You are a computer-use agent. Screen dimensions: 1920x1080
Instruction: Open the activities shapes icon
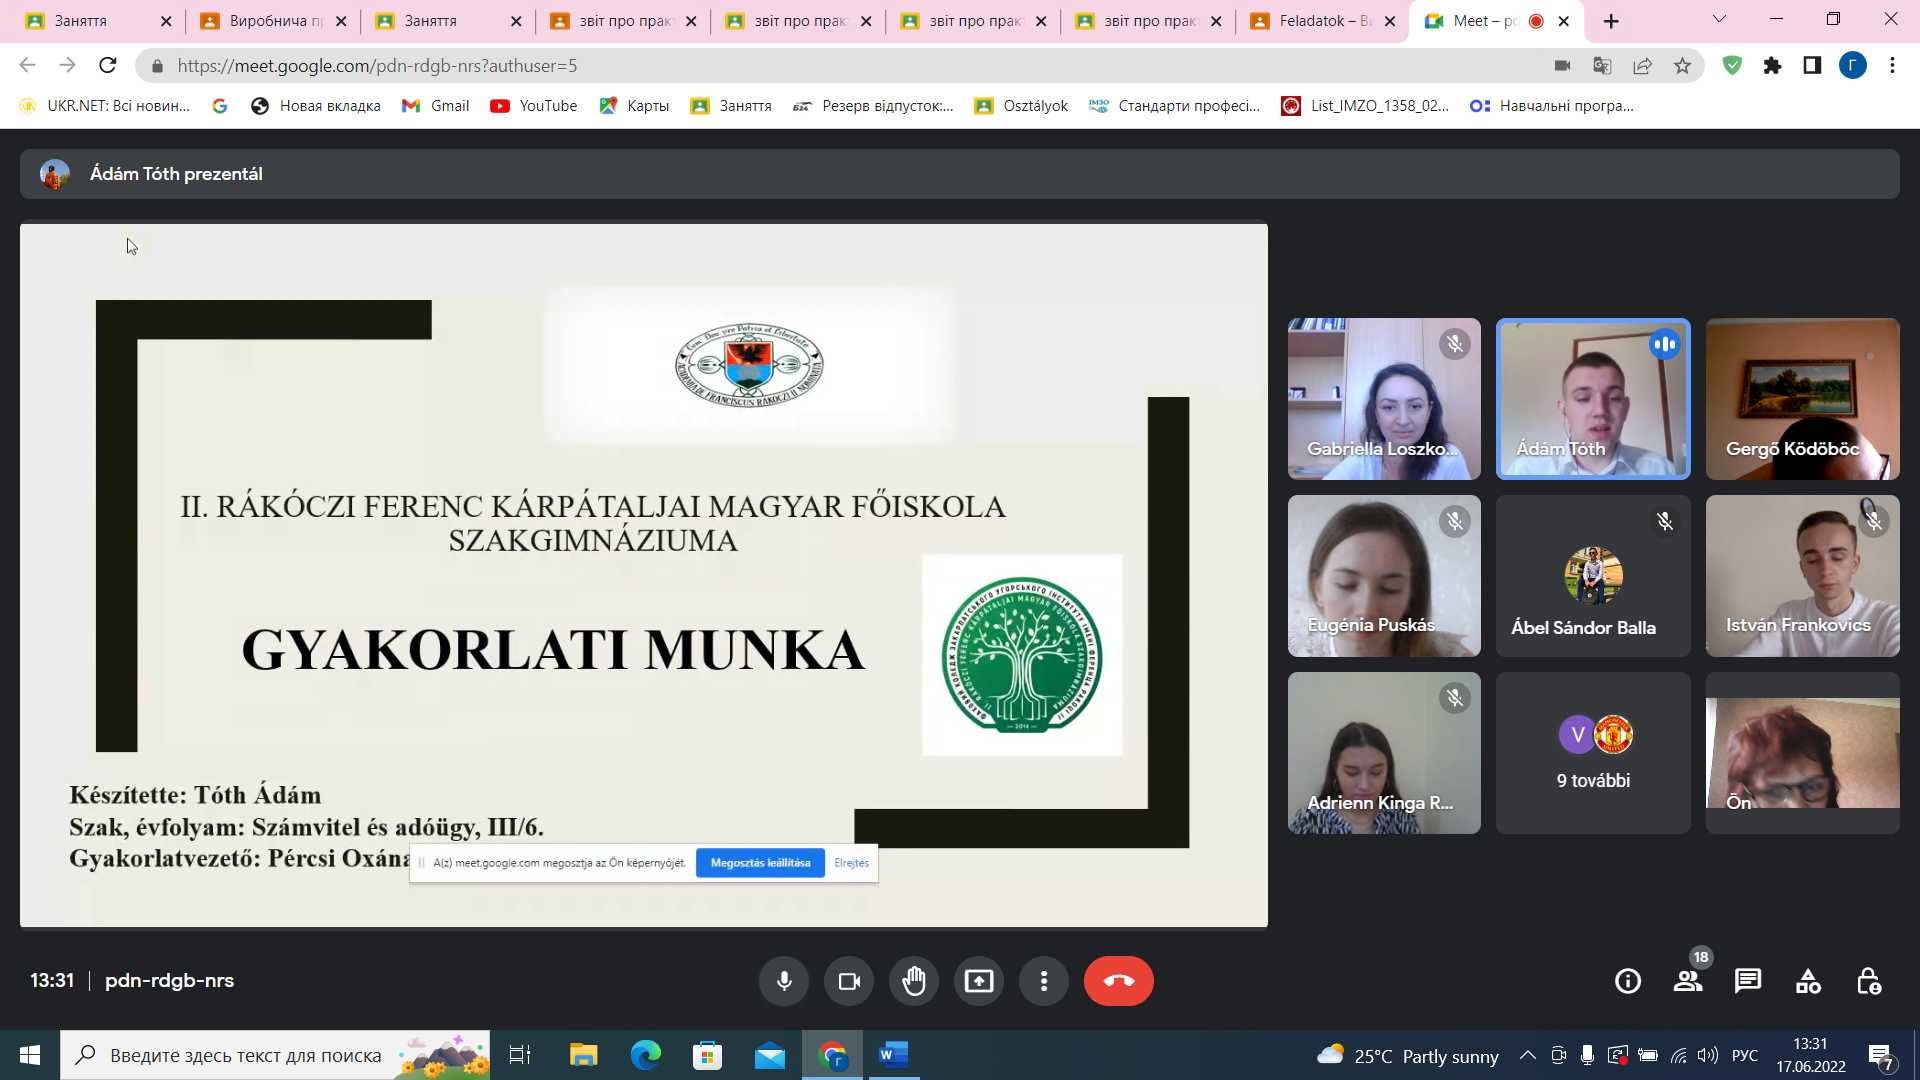coord(1808,981)
